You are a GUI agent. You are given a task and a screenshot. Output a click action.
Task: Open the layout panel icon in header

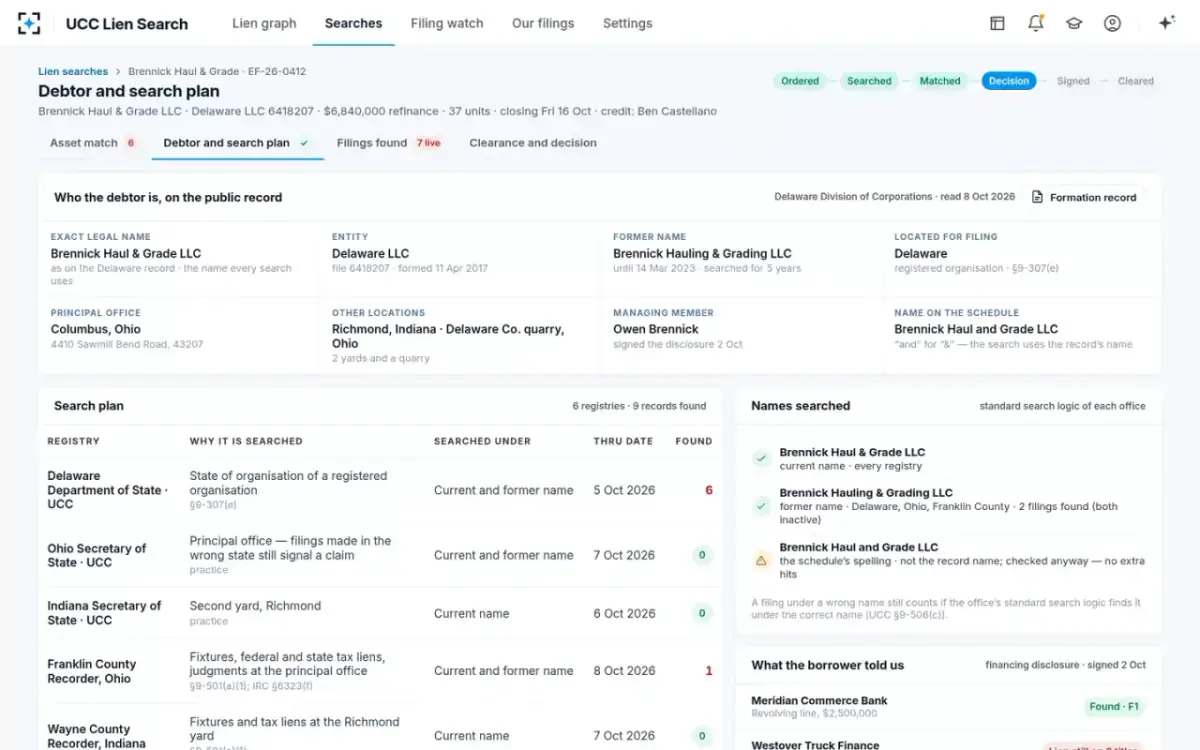(997, 23)
